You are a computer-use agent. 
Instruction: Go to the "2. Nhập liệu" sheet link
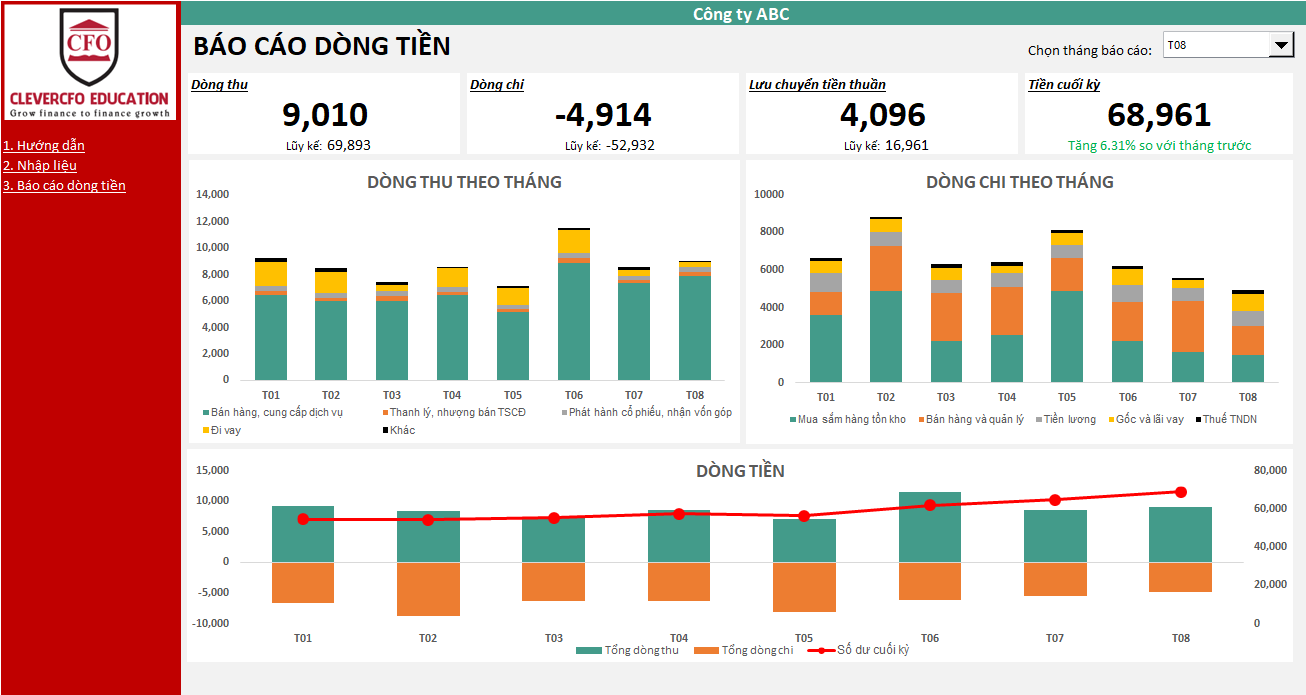[40, 166]
